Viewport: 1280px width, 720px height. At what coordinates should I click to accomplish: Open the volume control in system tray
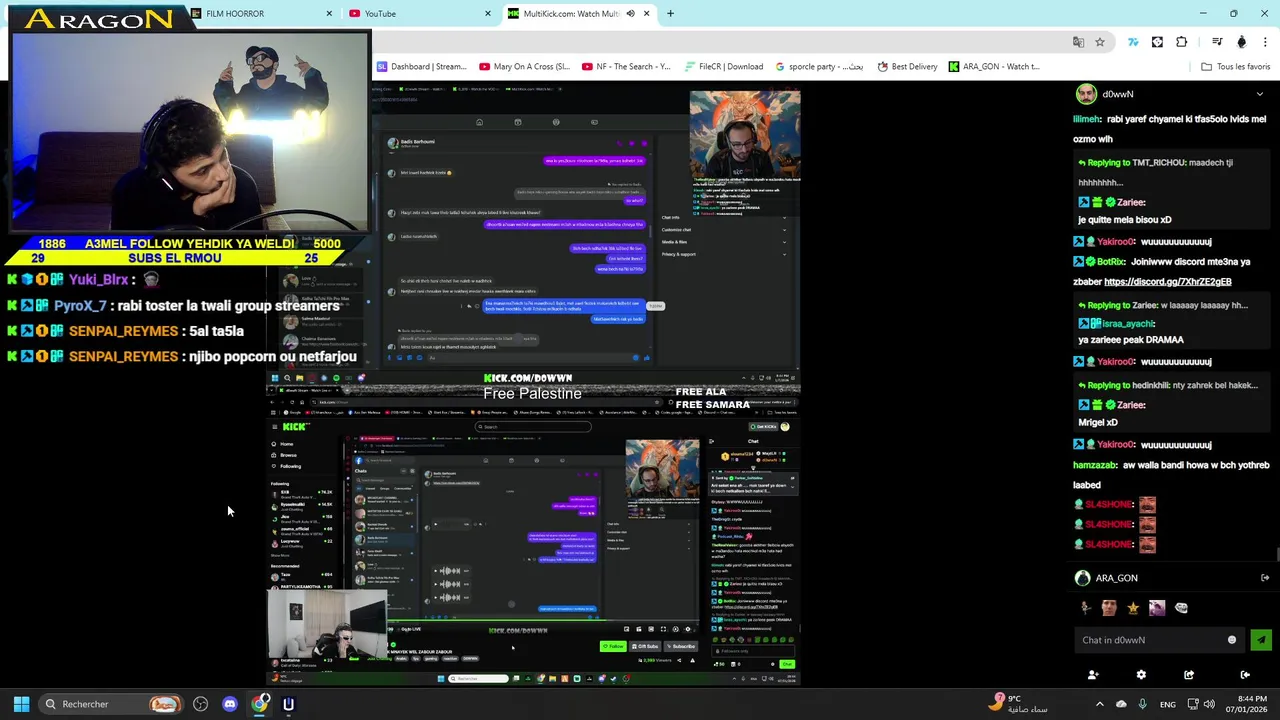(x=1209, y=704)
